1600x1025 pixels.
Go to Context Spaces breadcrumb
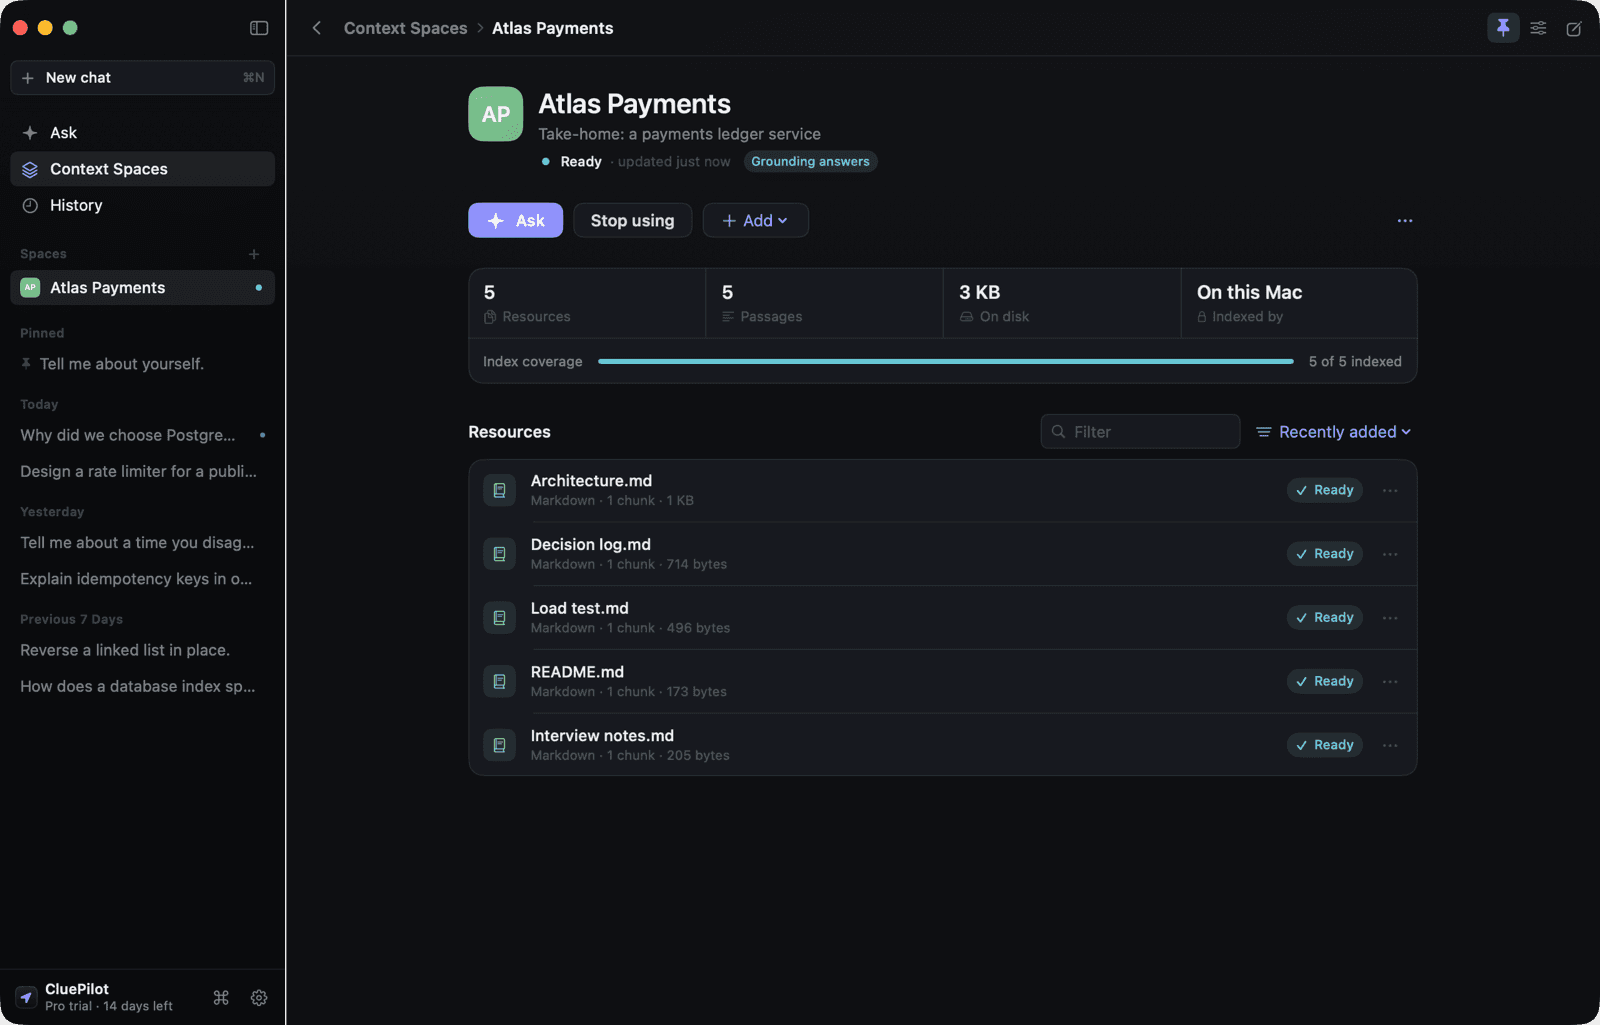click(406, 28)
